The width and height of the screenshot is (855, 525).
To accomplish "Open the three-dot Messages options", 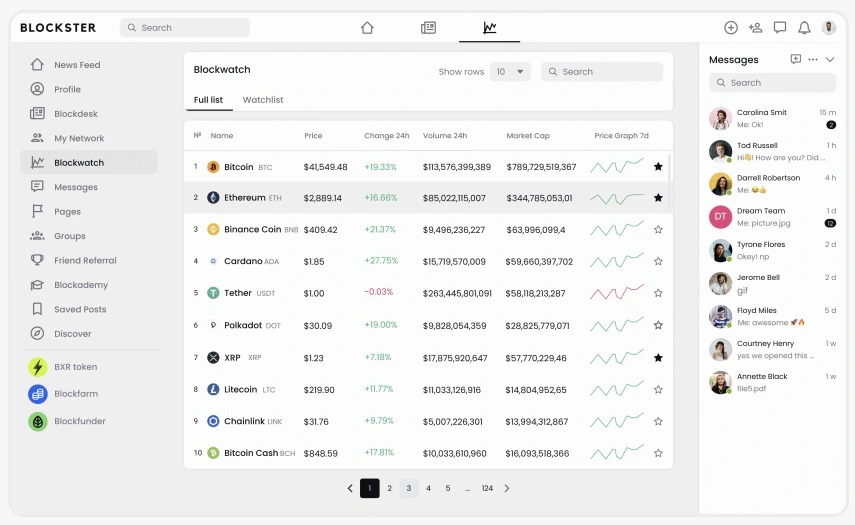I will click(x=813, y=59).
